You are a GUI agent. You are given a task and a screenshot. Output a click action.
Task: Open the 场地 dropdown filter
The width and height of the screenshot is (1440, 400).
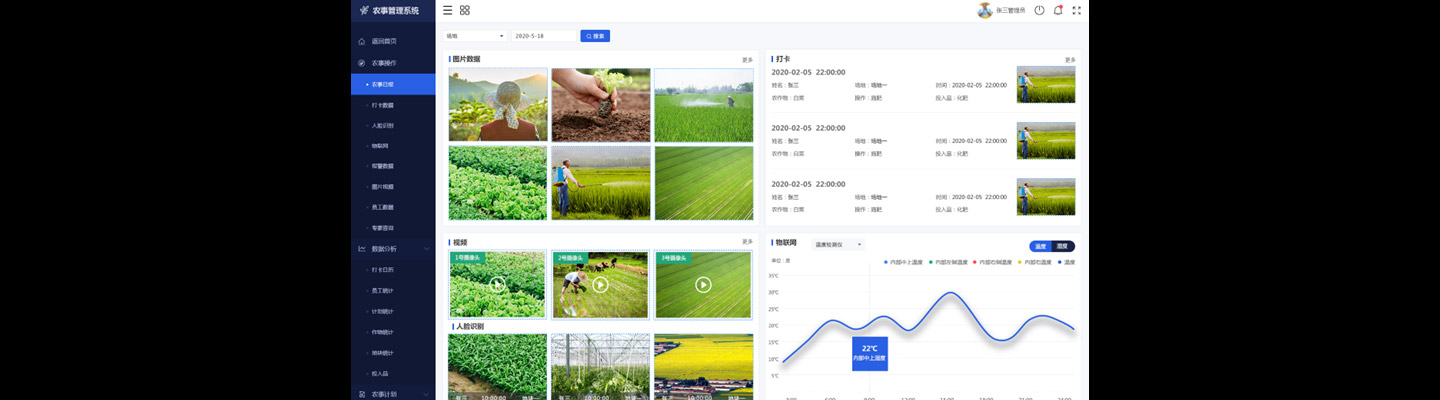point(476,36)
